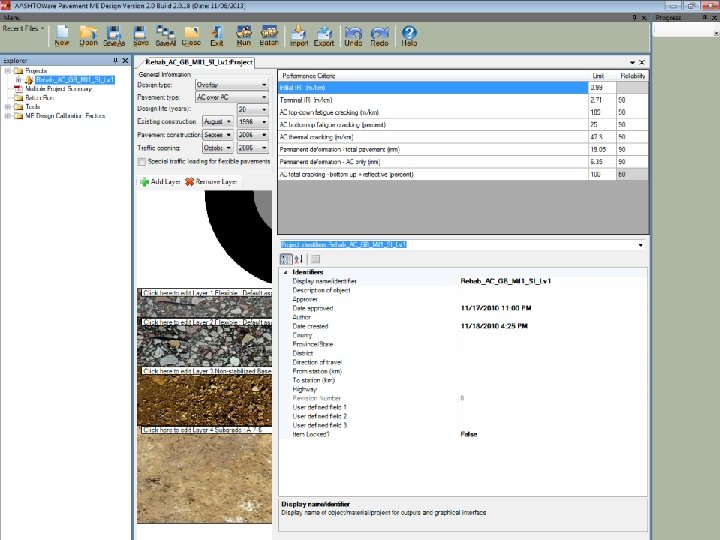The height and width of the screenshot is (540, 720).
Task: Click the New project toolbar icon
Action: click(62, 34)
